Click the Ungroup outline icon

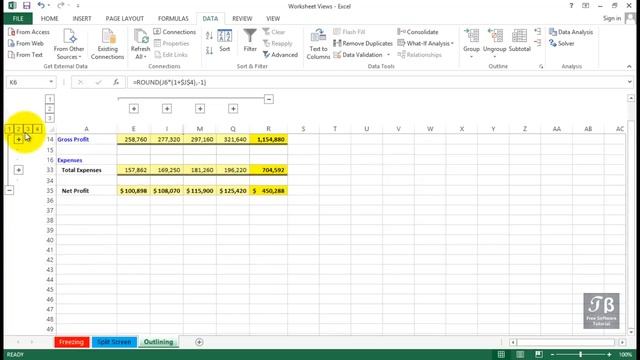point(495,36)
